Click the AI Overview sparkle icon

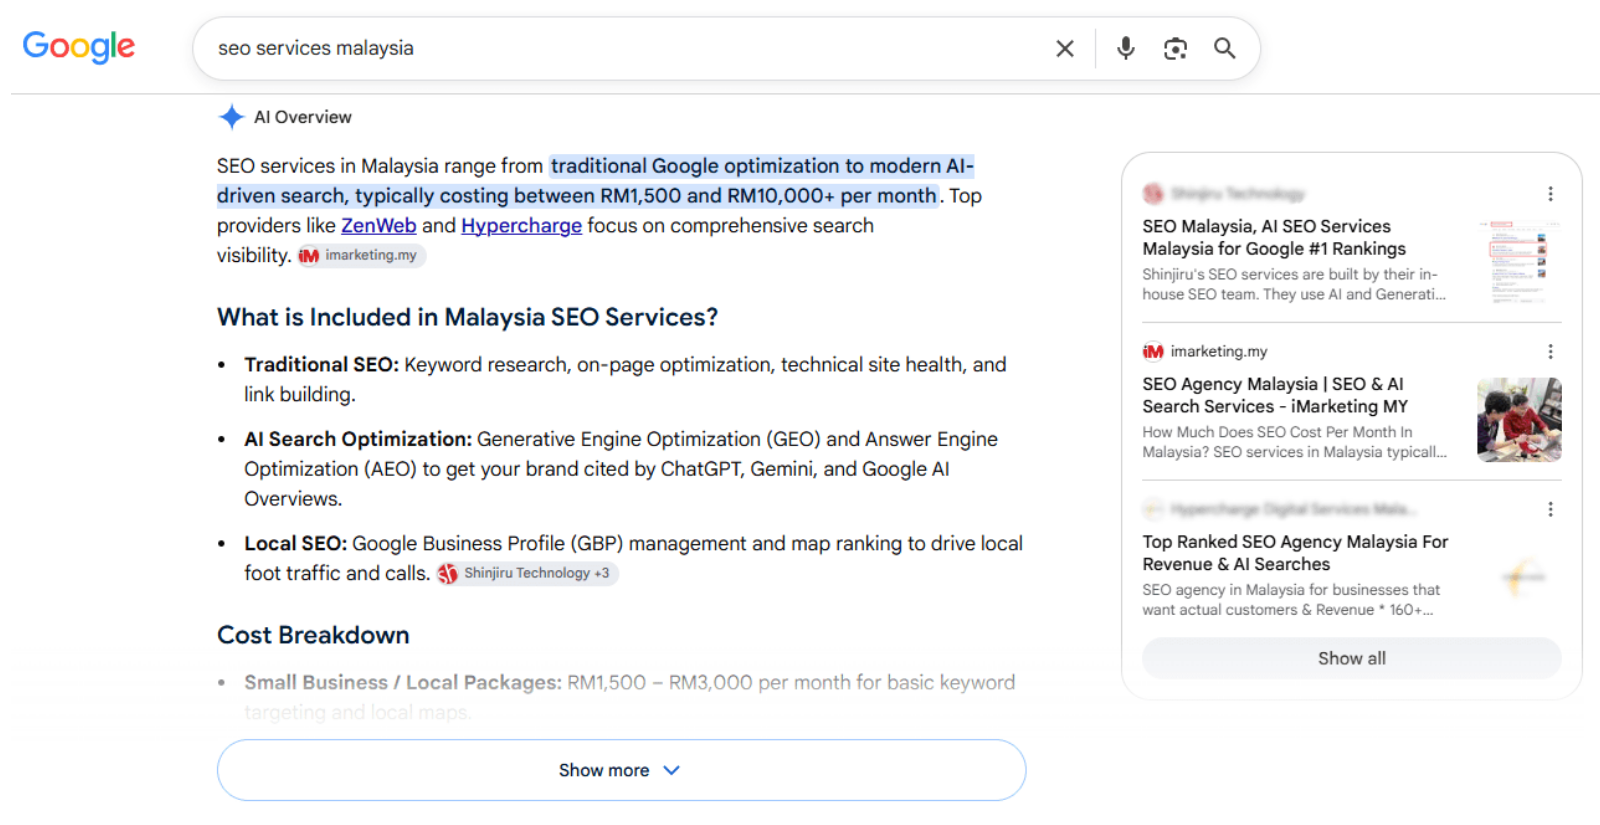point(231,117)
